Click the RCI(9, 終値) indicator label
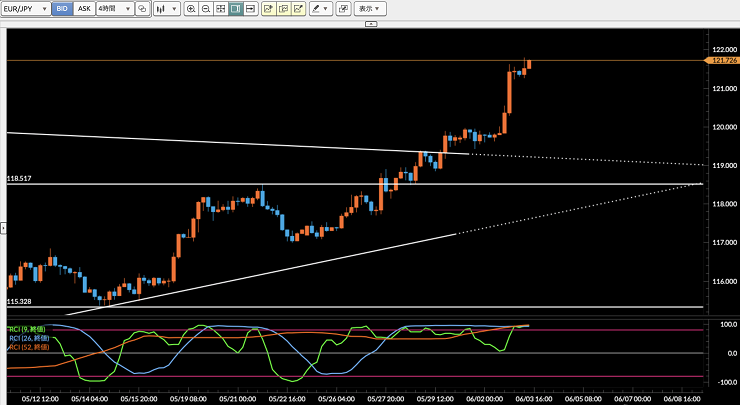This screenshot has width=740, height=405. 27,329
